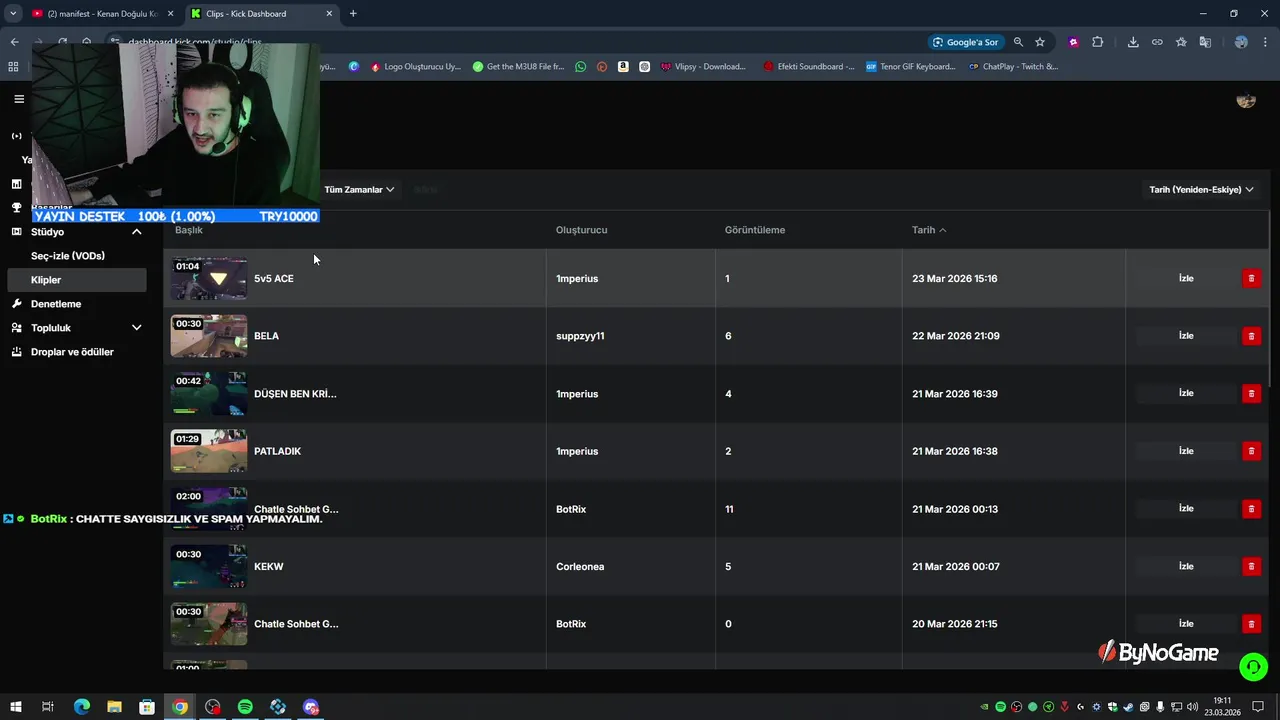The height and width of the screenshot is (720, 1280).
Task: Delete the 5v5 ACE clip
Action: [x=1251, y=278]
